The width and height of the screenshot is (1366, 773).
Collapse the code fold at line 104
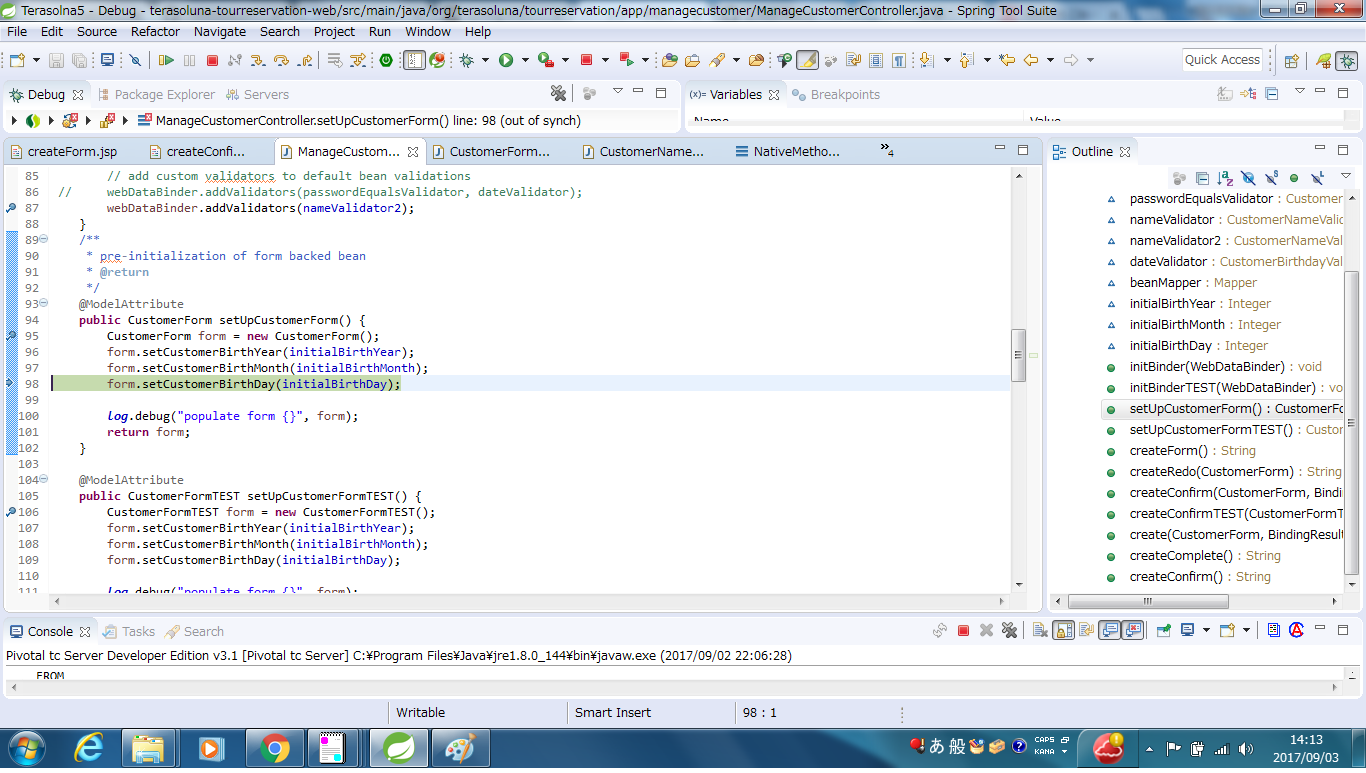43,480
